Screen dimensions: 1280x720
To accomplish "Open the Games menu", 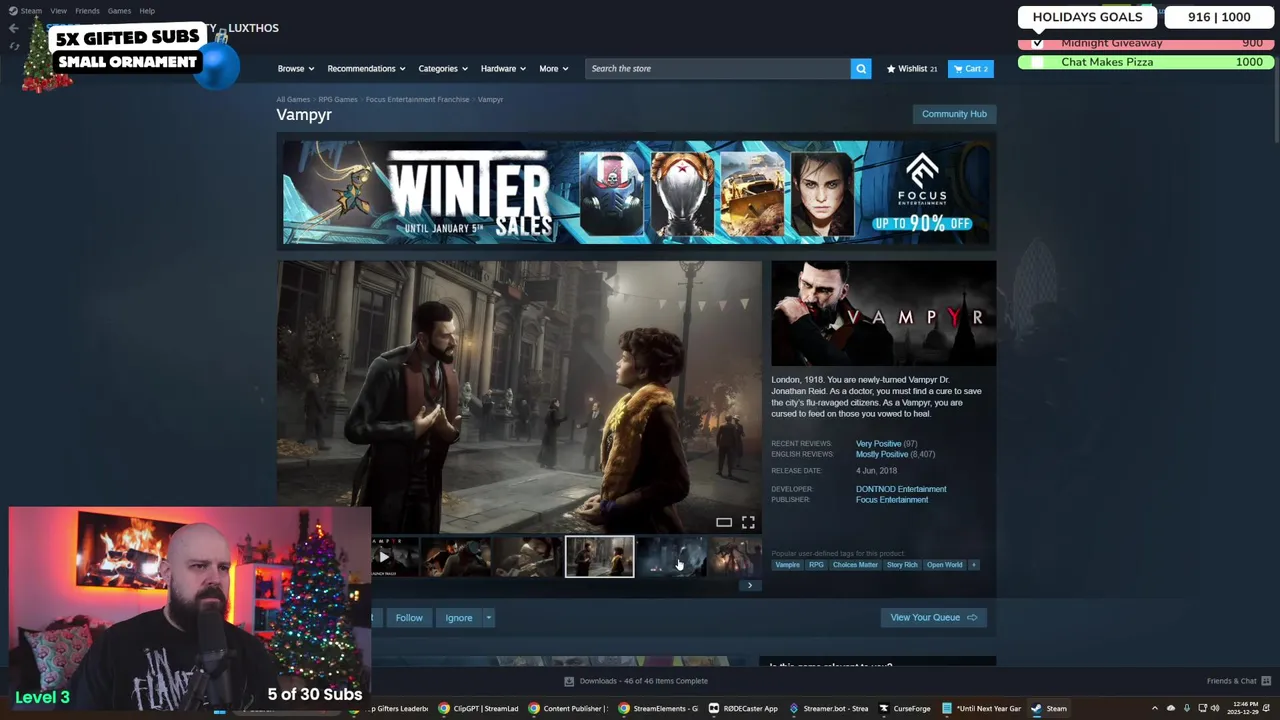I will (x=119, y=11).
